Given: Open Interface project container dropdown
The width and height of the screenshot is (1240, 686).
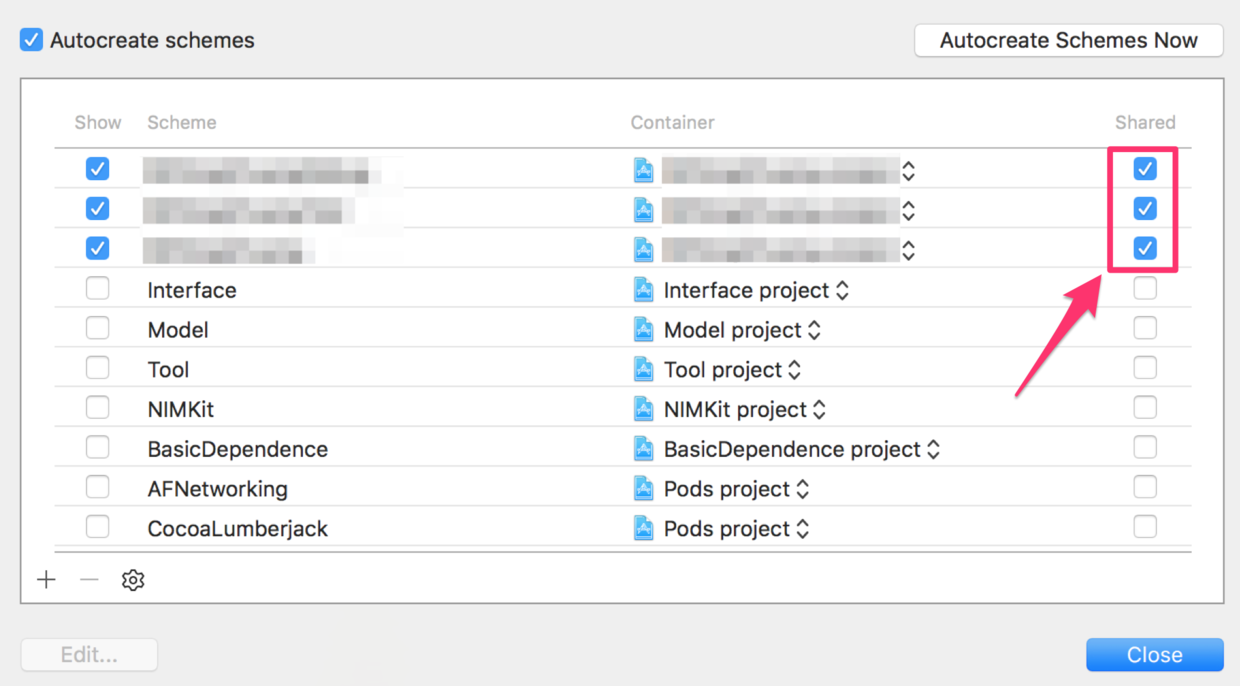Looking at the screenshot, I should (842, 290).
